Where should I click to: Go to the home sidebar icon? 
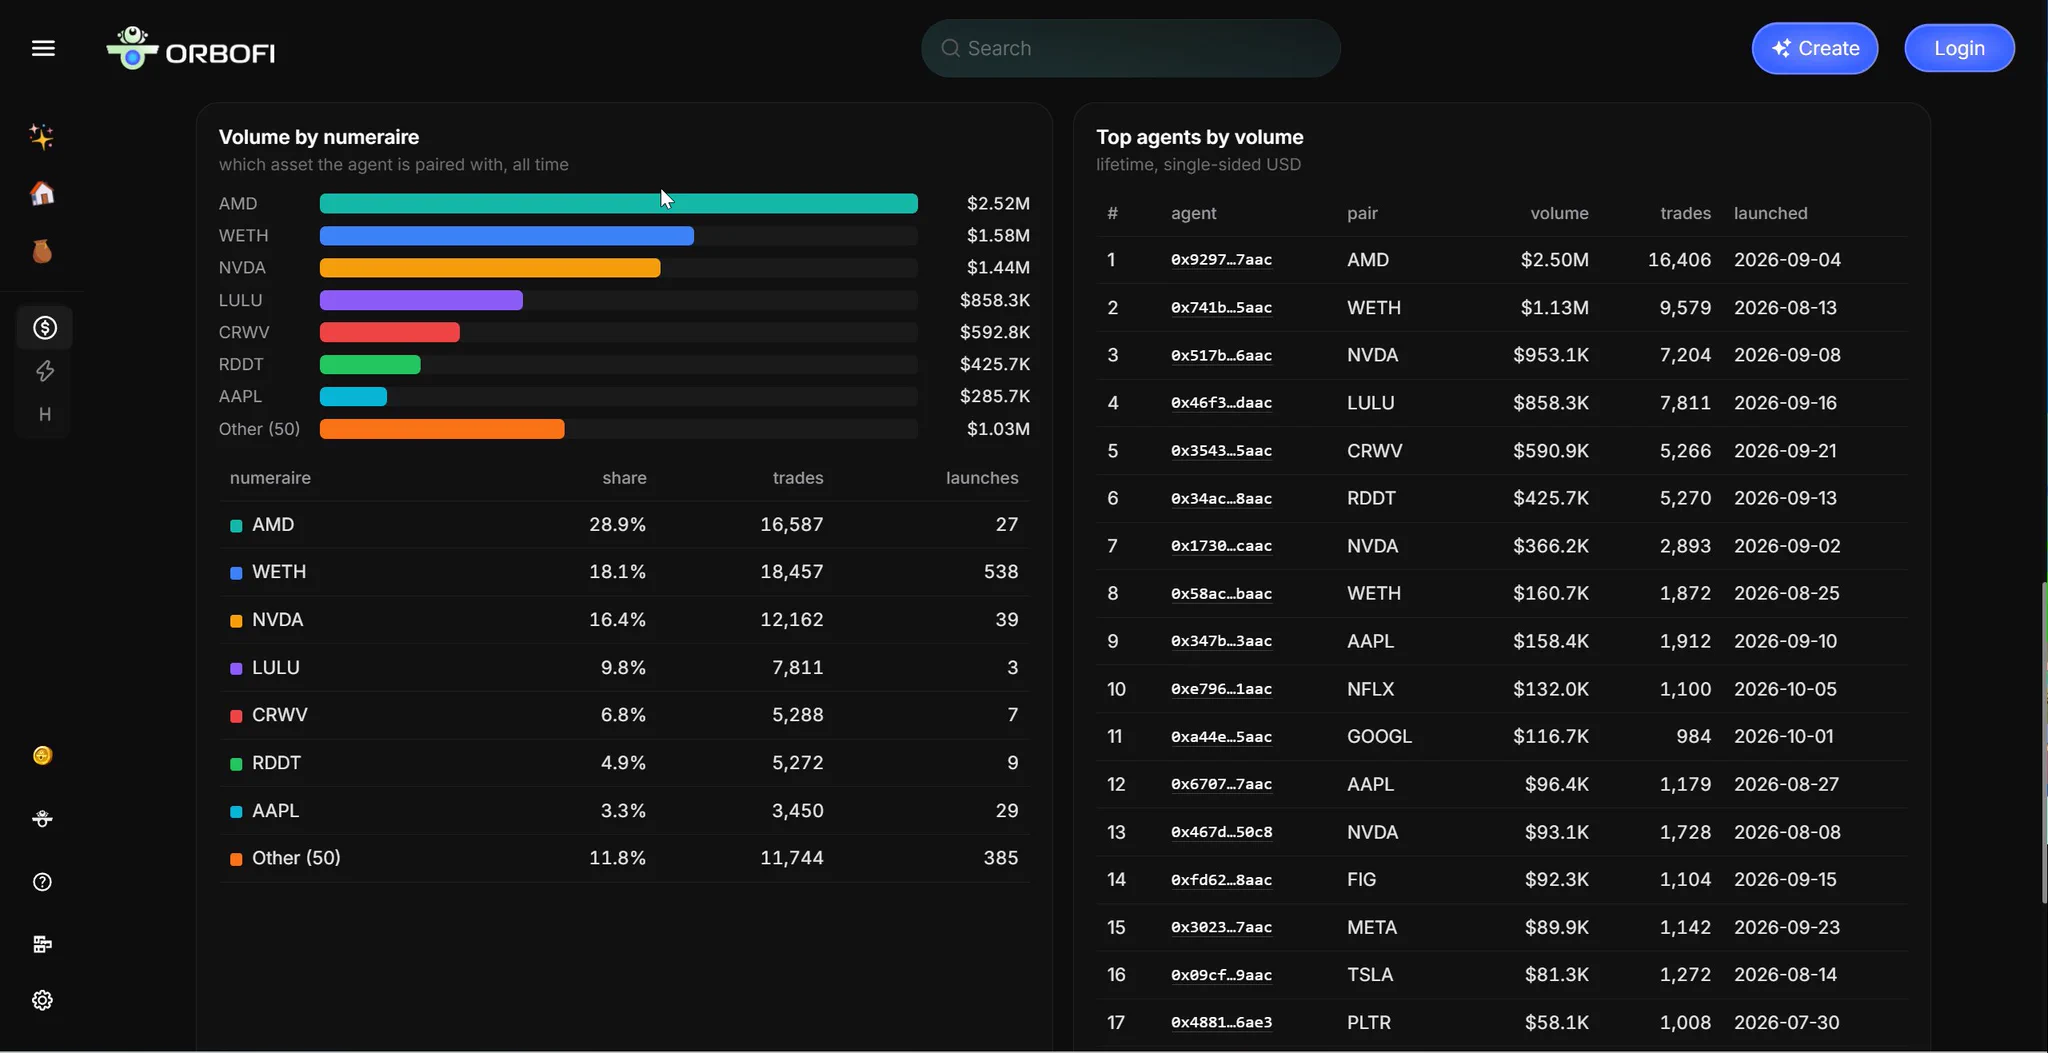pos(42,193)
